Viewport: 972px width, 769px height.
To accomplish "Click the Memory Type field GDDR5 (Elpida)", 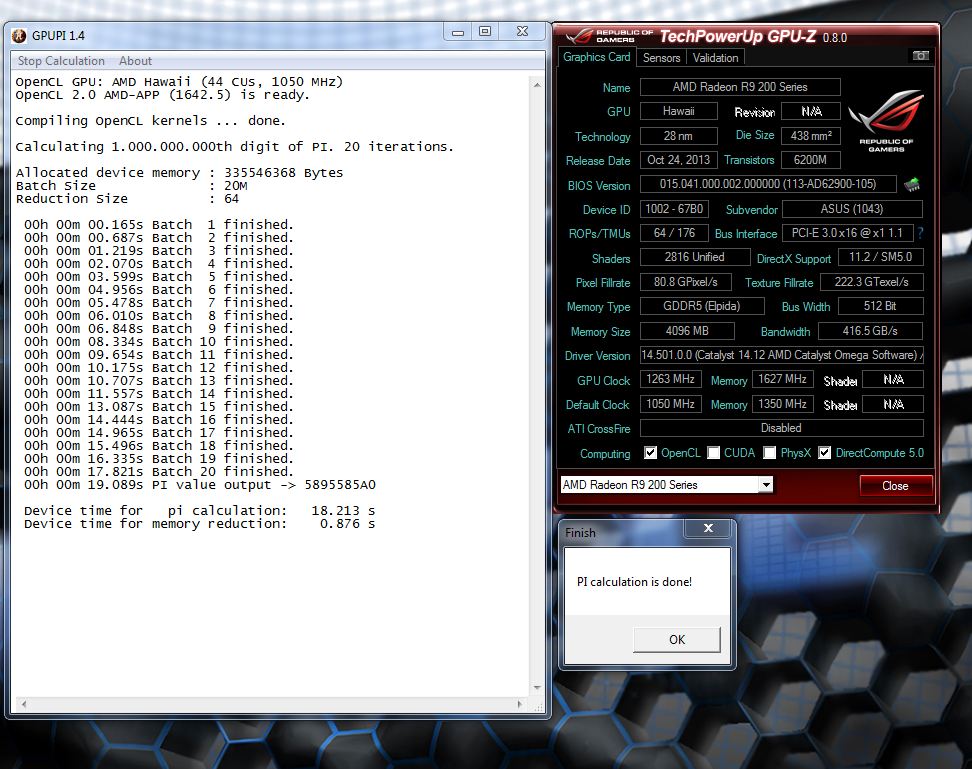I will (x=702, y=306).
